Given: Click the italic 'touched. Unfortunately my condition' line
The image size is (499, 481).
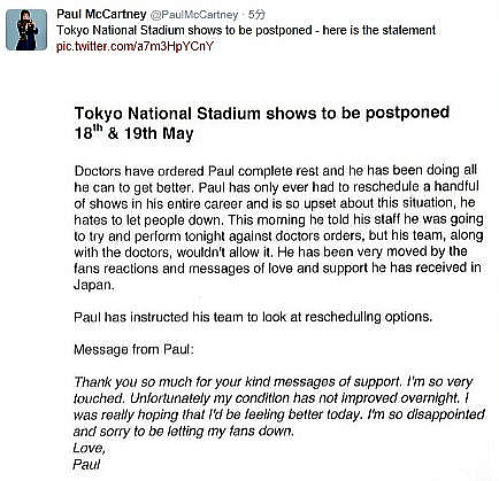Looking at the screenshot, I should click(271, 398).
